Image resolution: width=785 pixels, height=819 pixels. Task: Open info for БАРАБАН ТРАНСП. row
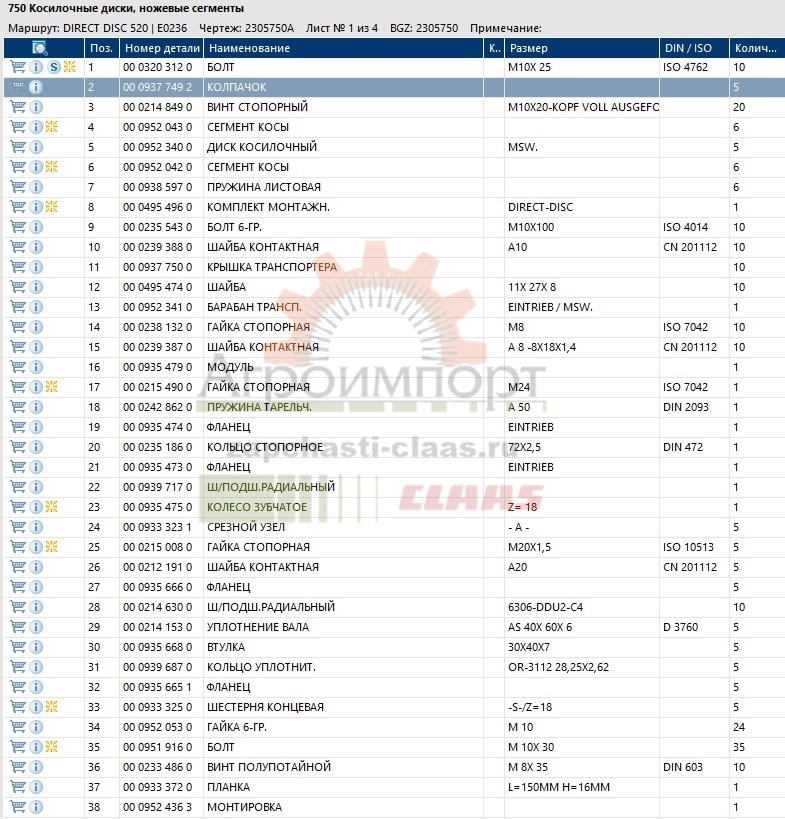coord(36,307)
